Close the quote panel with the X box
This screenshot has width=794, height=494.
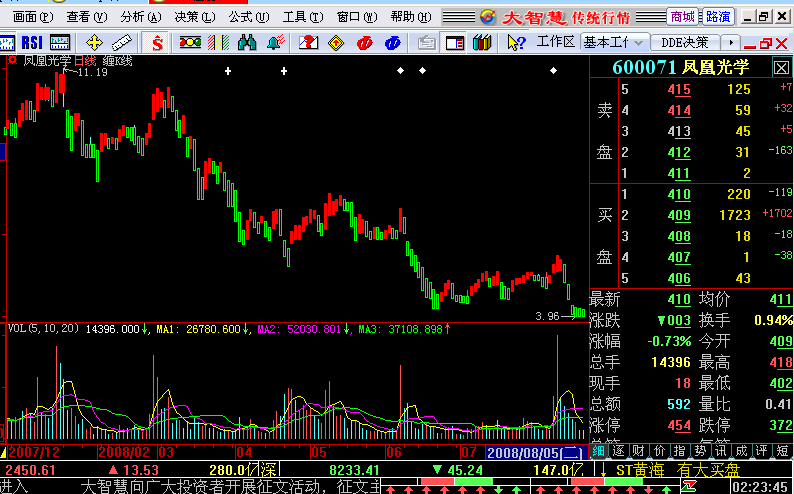781,67
